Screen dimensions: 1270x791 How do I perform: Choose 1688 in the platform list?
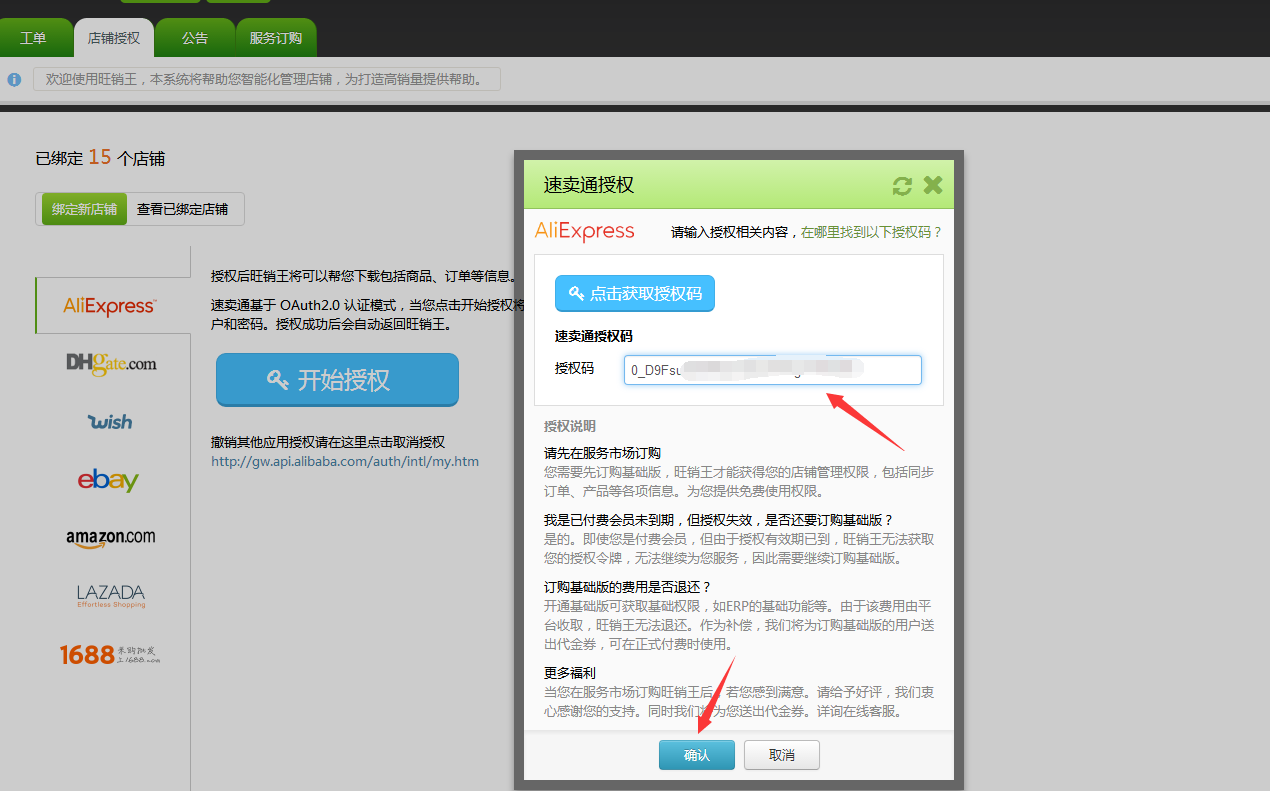(110, 654)
